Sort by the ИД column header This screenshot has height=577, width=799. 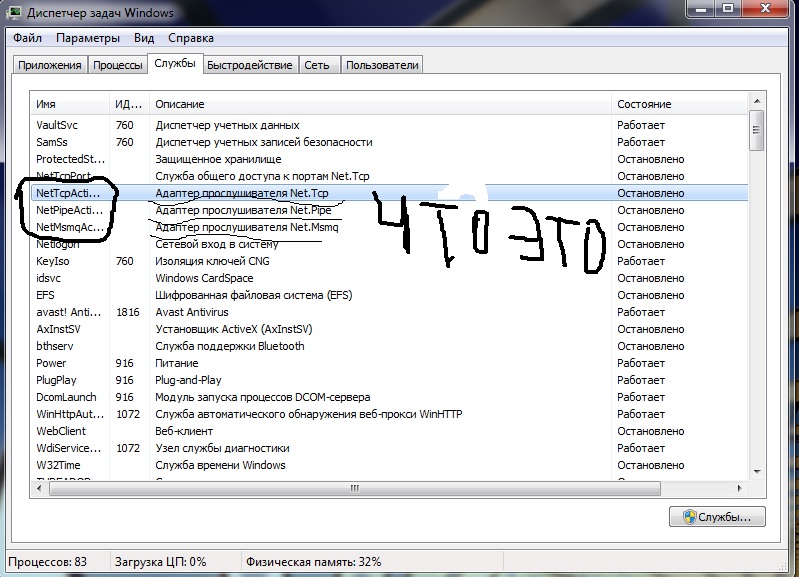[x=129, y=104]
